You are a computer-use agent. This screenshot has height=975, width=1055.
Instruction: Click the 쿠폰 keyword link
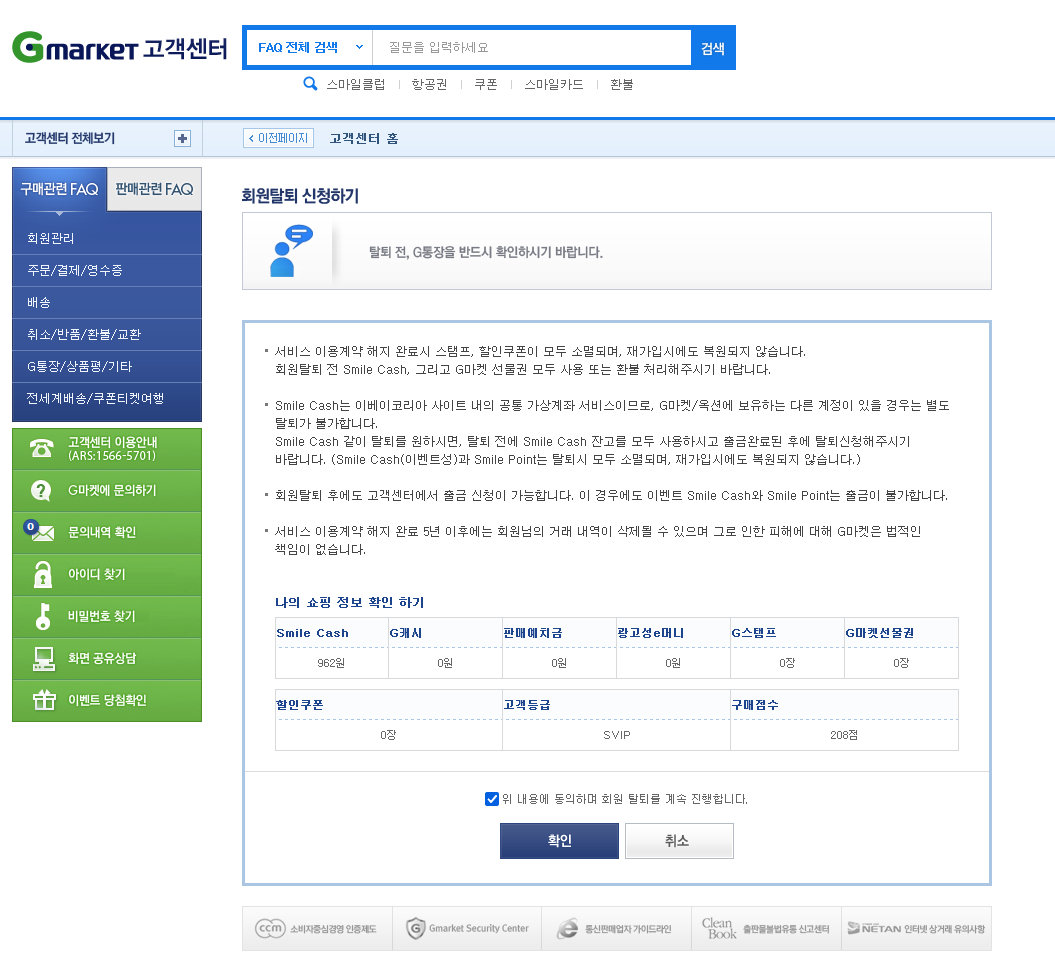pos(486,84)
